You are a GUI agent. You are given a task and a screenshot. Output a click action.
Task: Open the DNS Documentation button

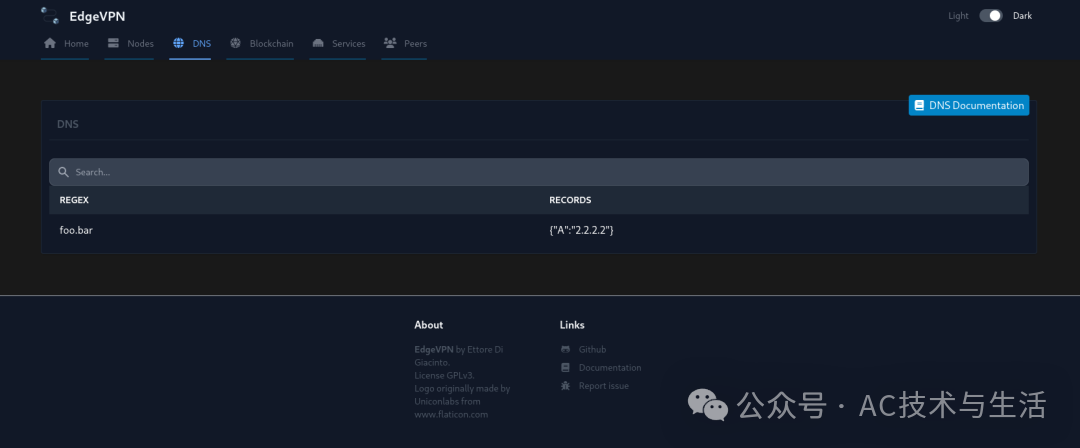click(x=968, y=105)
